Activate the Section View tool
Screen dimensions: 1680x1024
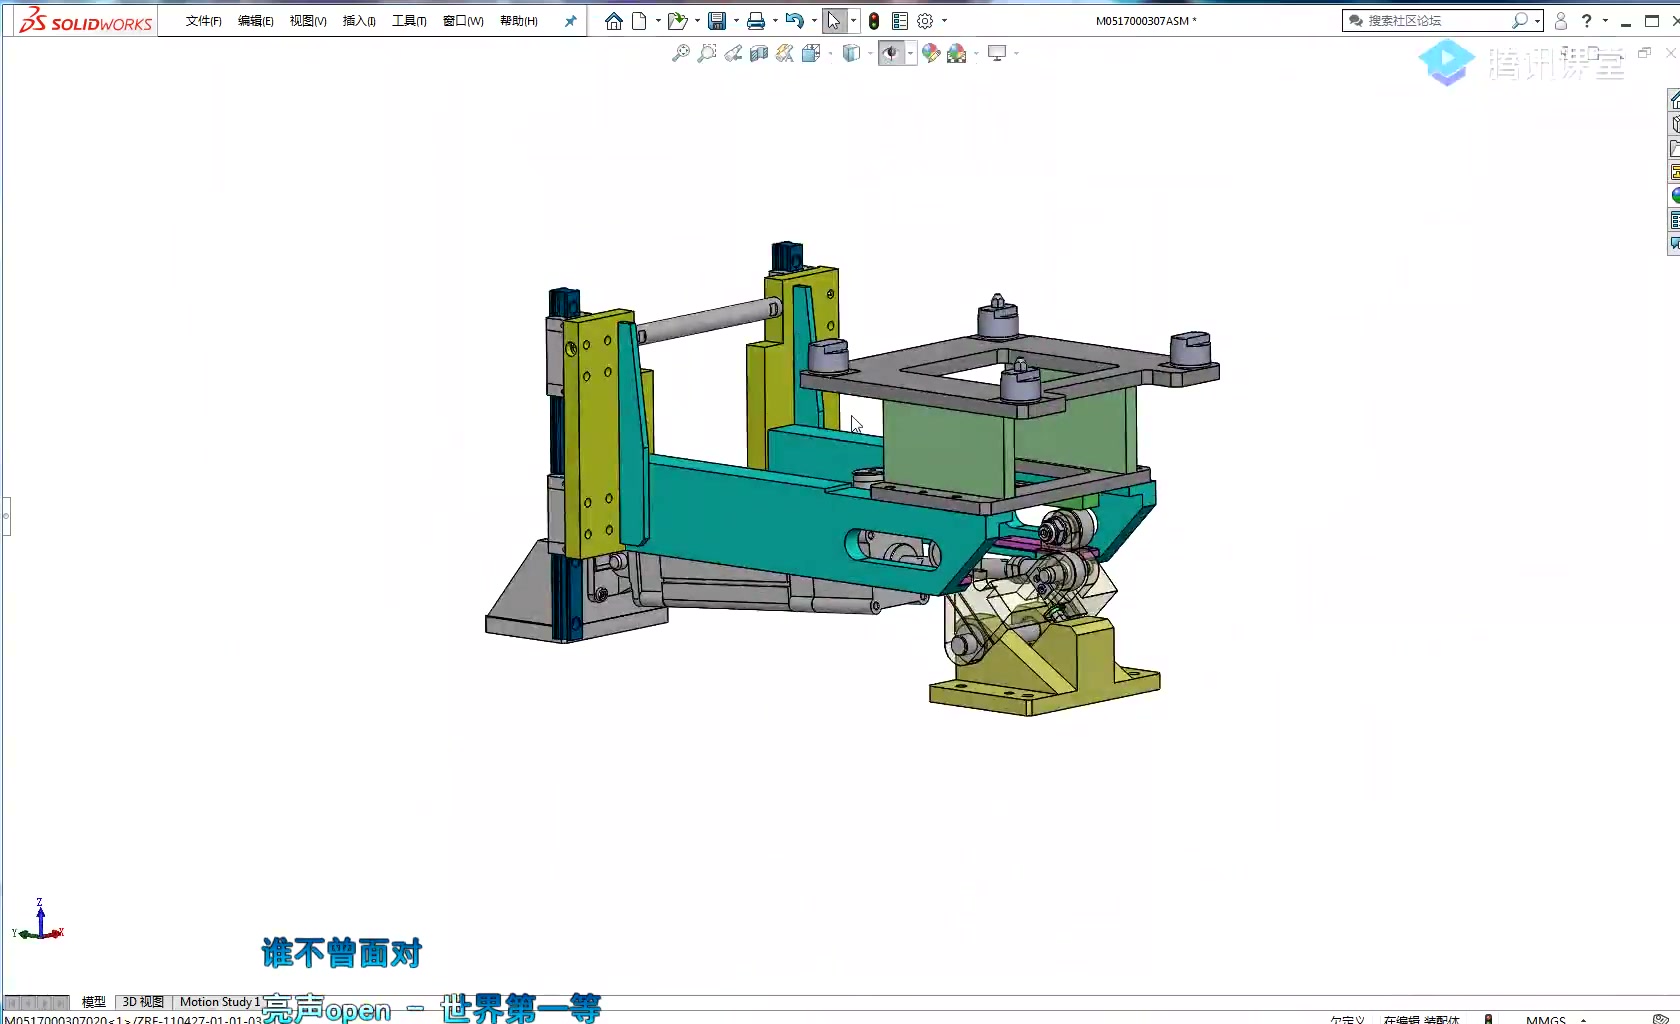tap(759, 53)
